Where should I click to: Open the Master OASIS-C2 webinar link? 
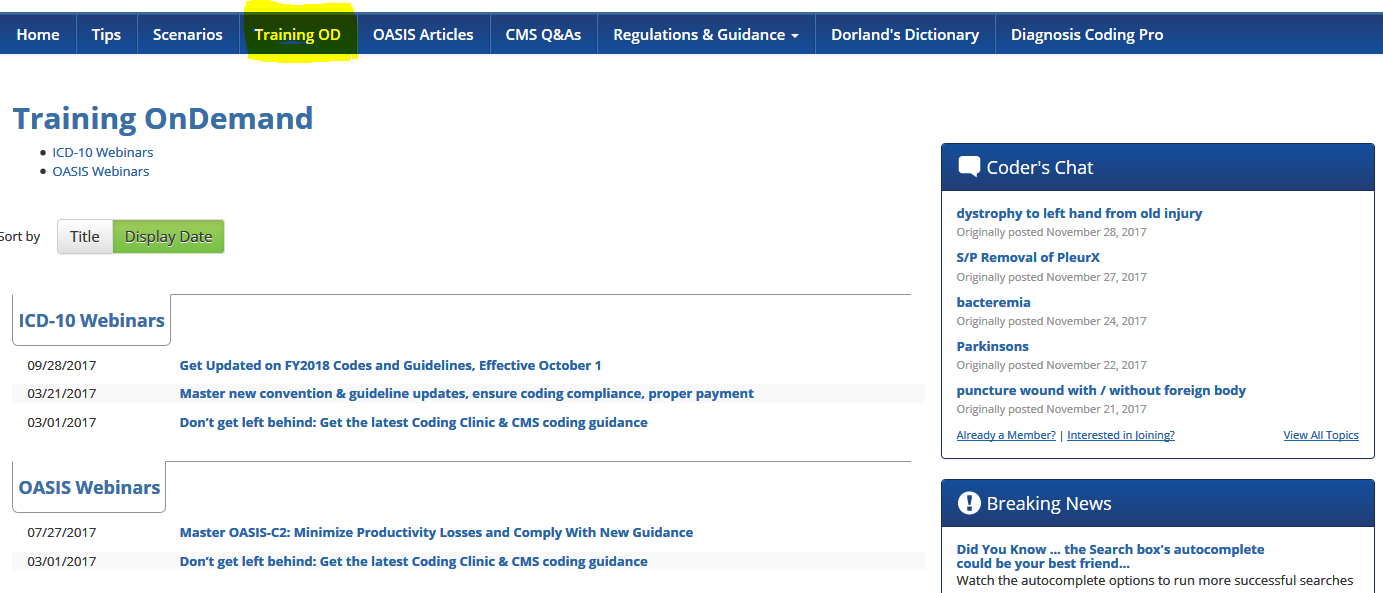point(436,532)
